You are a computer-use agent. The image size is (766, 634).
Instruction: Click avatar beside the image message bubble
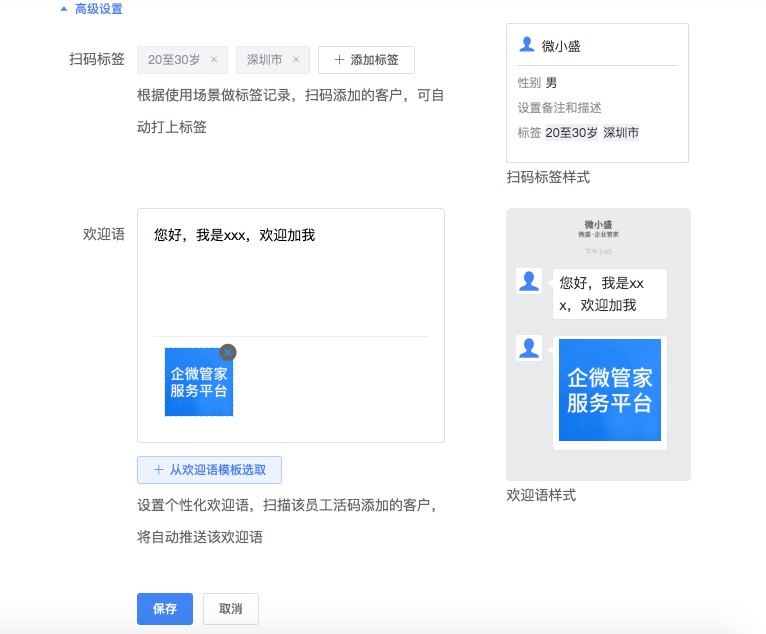529,348
